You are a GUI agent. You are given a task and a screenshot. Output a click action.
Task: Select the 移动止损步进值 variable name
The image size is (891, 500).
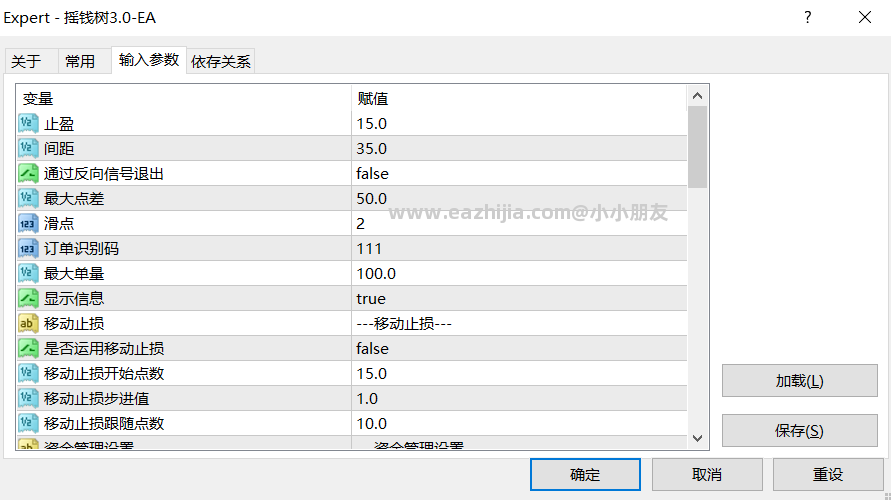click(97, 399)
